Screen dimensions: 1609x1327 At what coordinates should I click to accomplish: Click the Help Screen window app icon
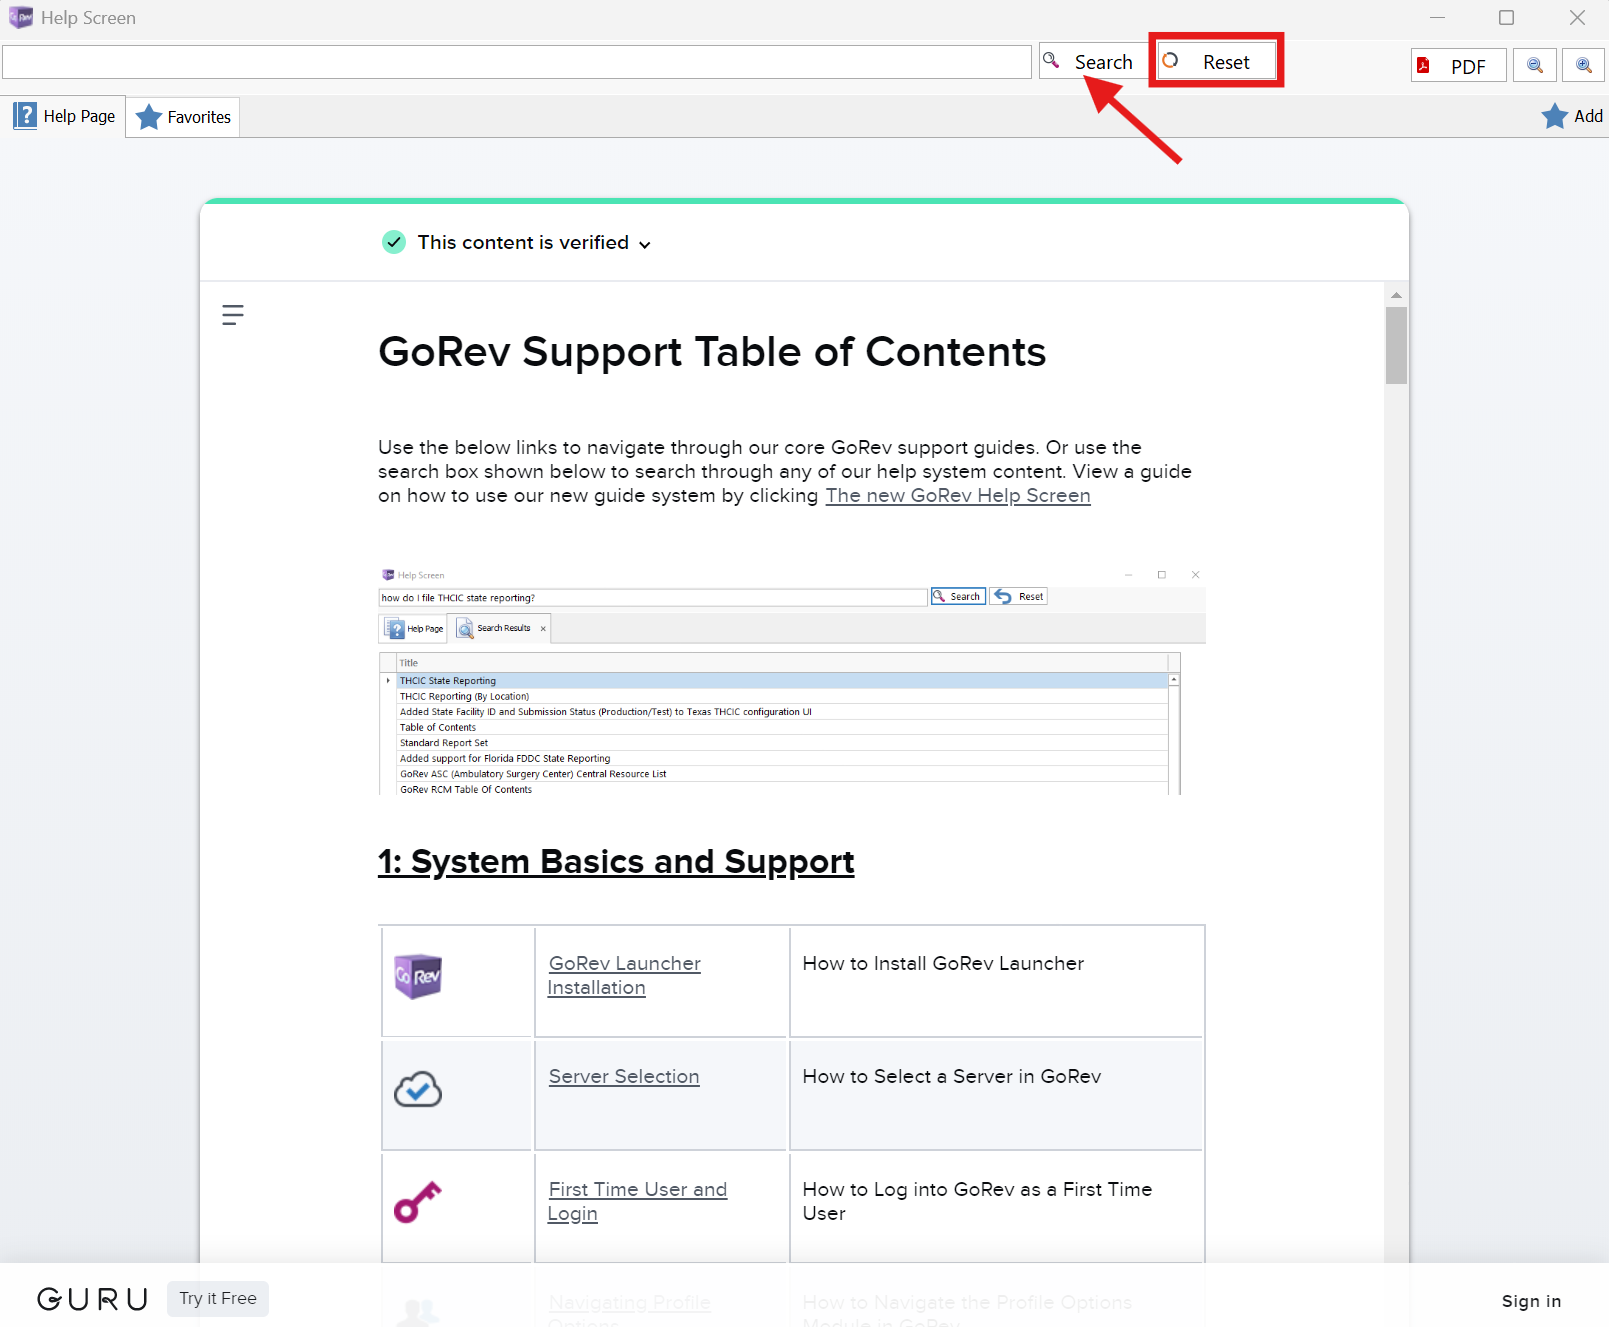click(21, 17)
